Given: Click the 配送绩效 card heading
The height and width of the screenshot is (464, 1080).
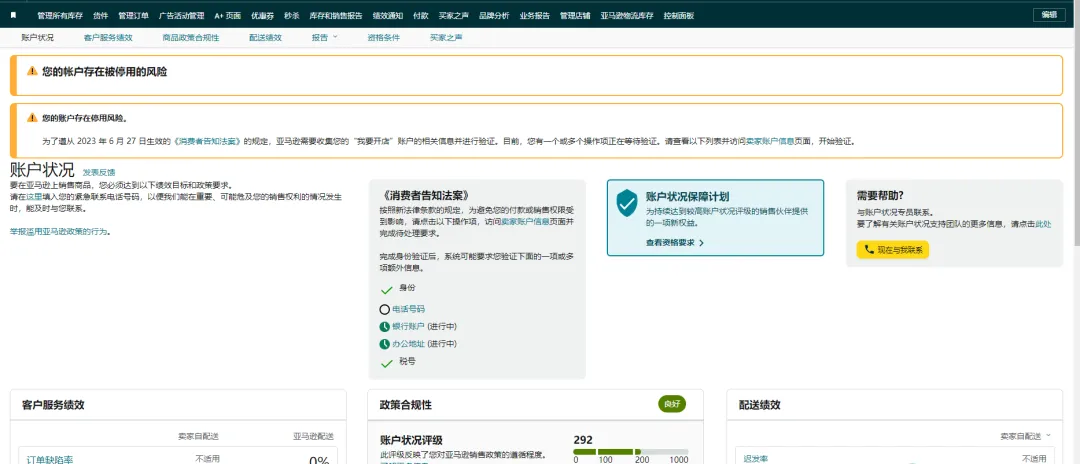Looking at the screenshot, I should (x=760, y=405).
